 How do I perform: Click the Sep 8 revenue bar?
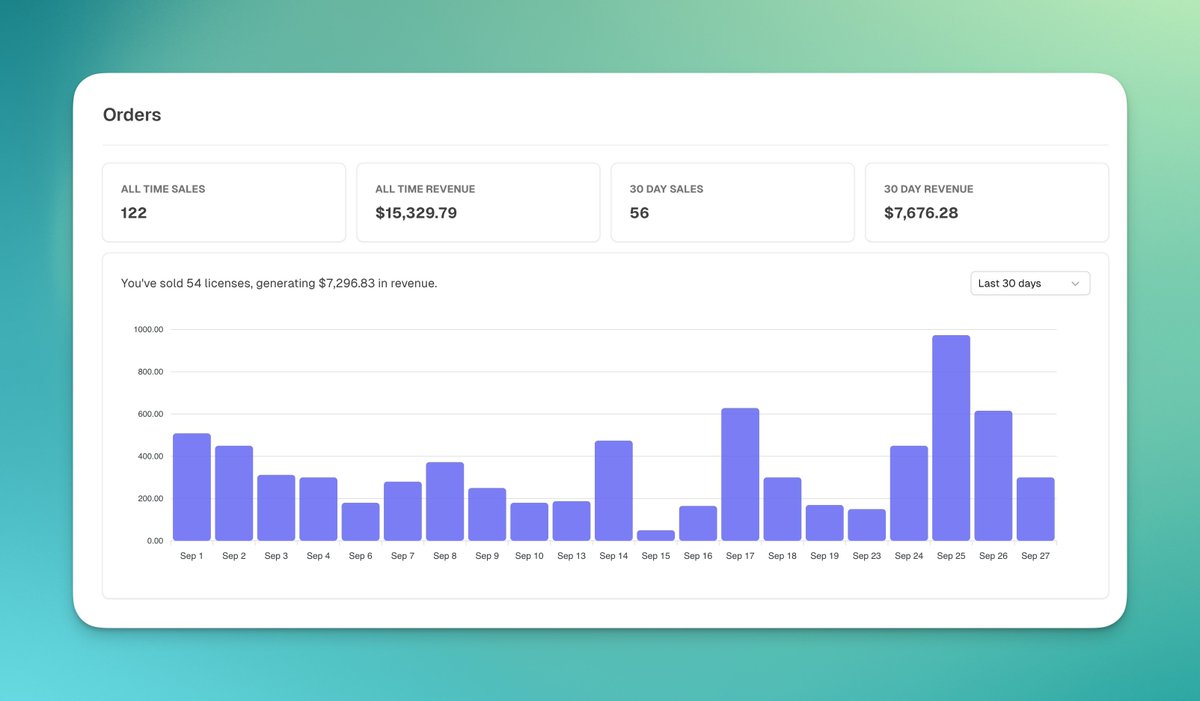[x=445, y=501]
